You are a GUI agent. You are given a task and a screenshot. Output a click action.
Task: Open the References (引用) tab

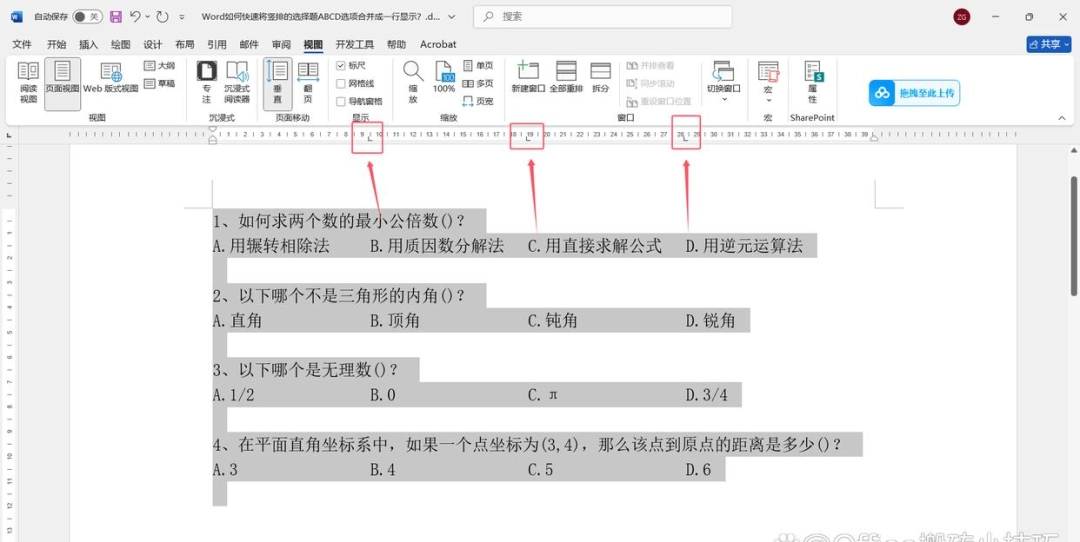[217, 44]
